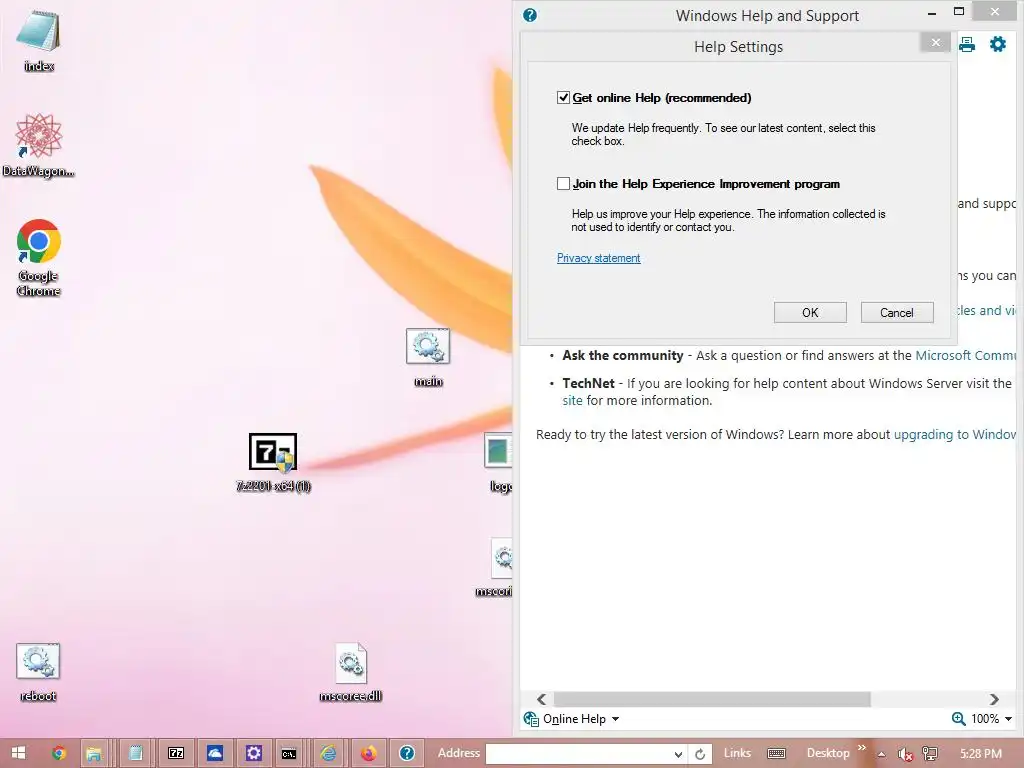Open the touch keyboard from the taskbar
Screen dimensions: 1024x768
pos(776,754)
